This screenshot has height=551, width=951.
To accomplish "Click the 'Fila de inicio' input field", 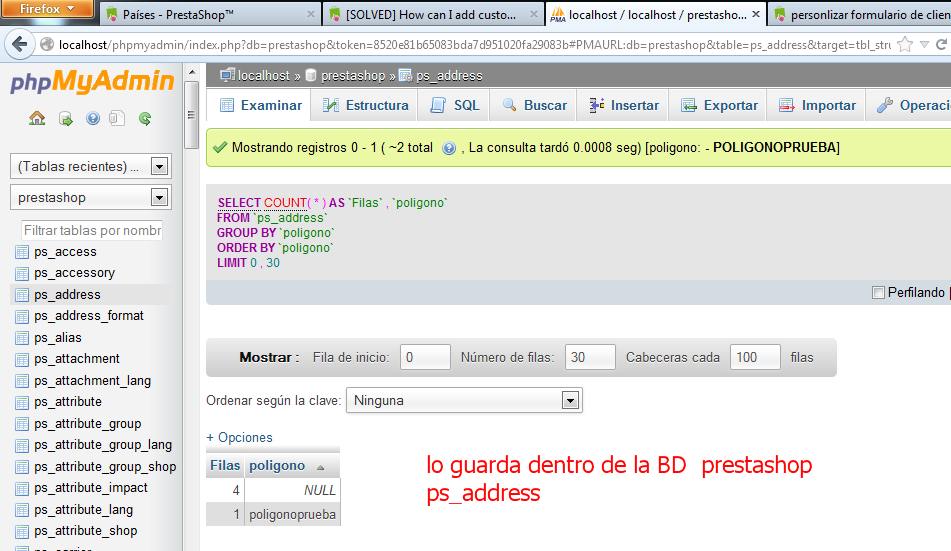I will click(x=425, y=357).
